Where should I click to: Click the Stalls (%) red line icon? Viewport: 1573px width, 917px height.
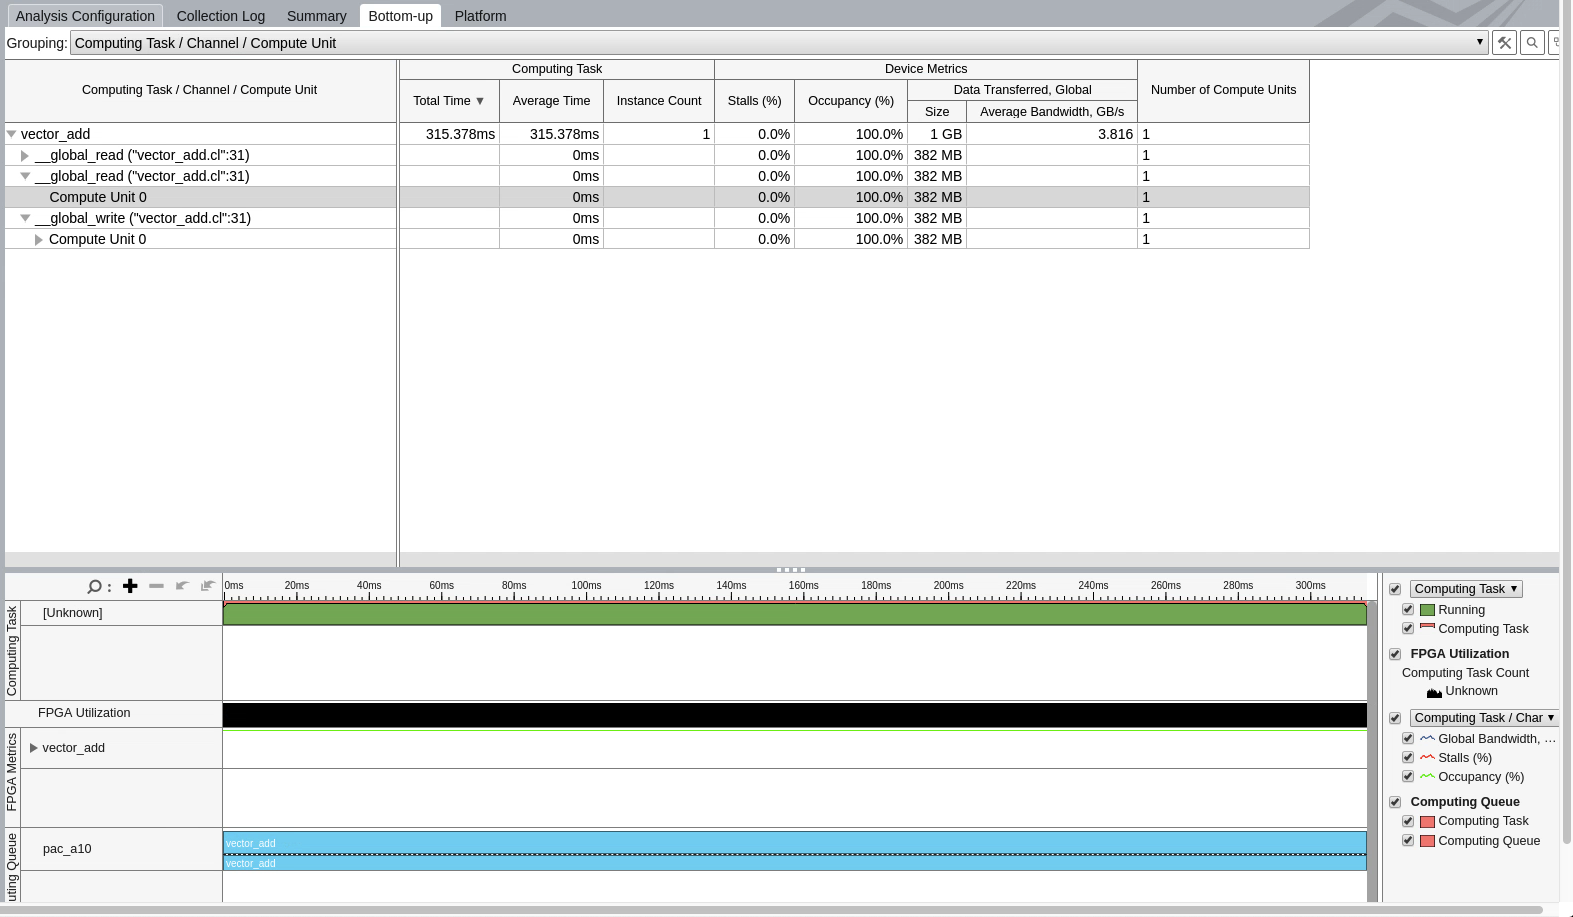coord(1427,758)
